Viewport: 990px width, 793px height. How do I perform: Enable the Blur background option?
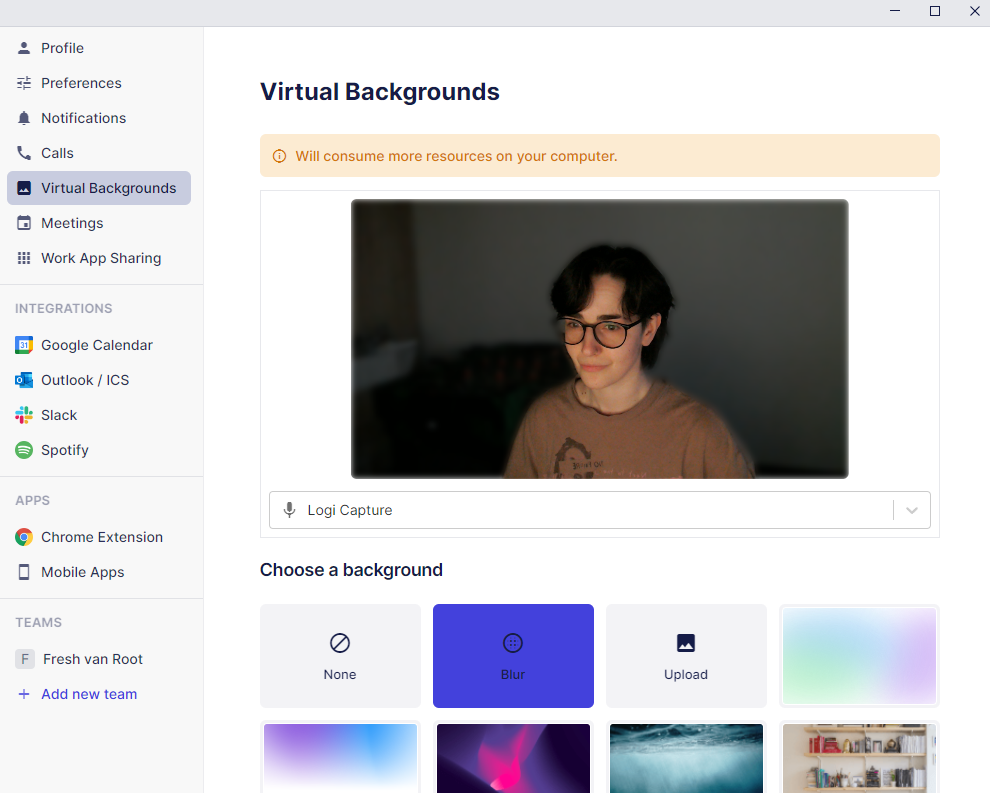(513, 656)
